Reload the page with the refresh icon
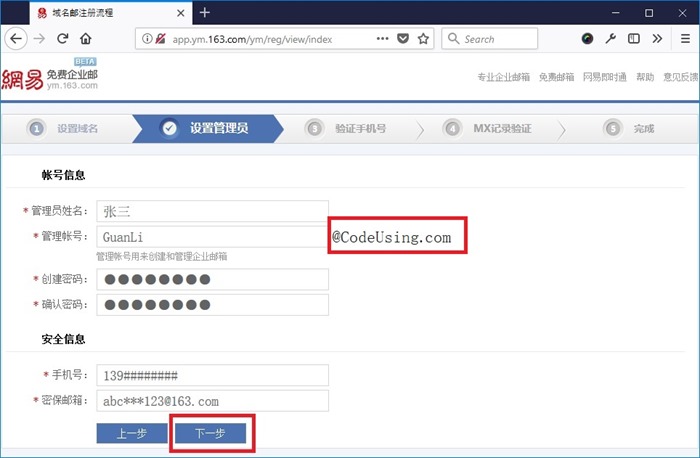The width and height of the screenshot is (700, 458). click(62, 39)
